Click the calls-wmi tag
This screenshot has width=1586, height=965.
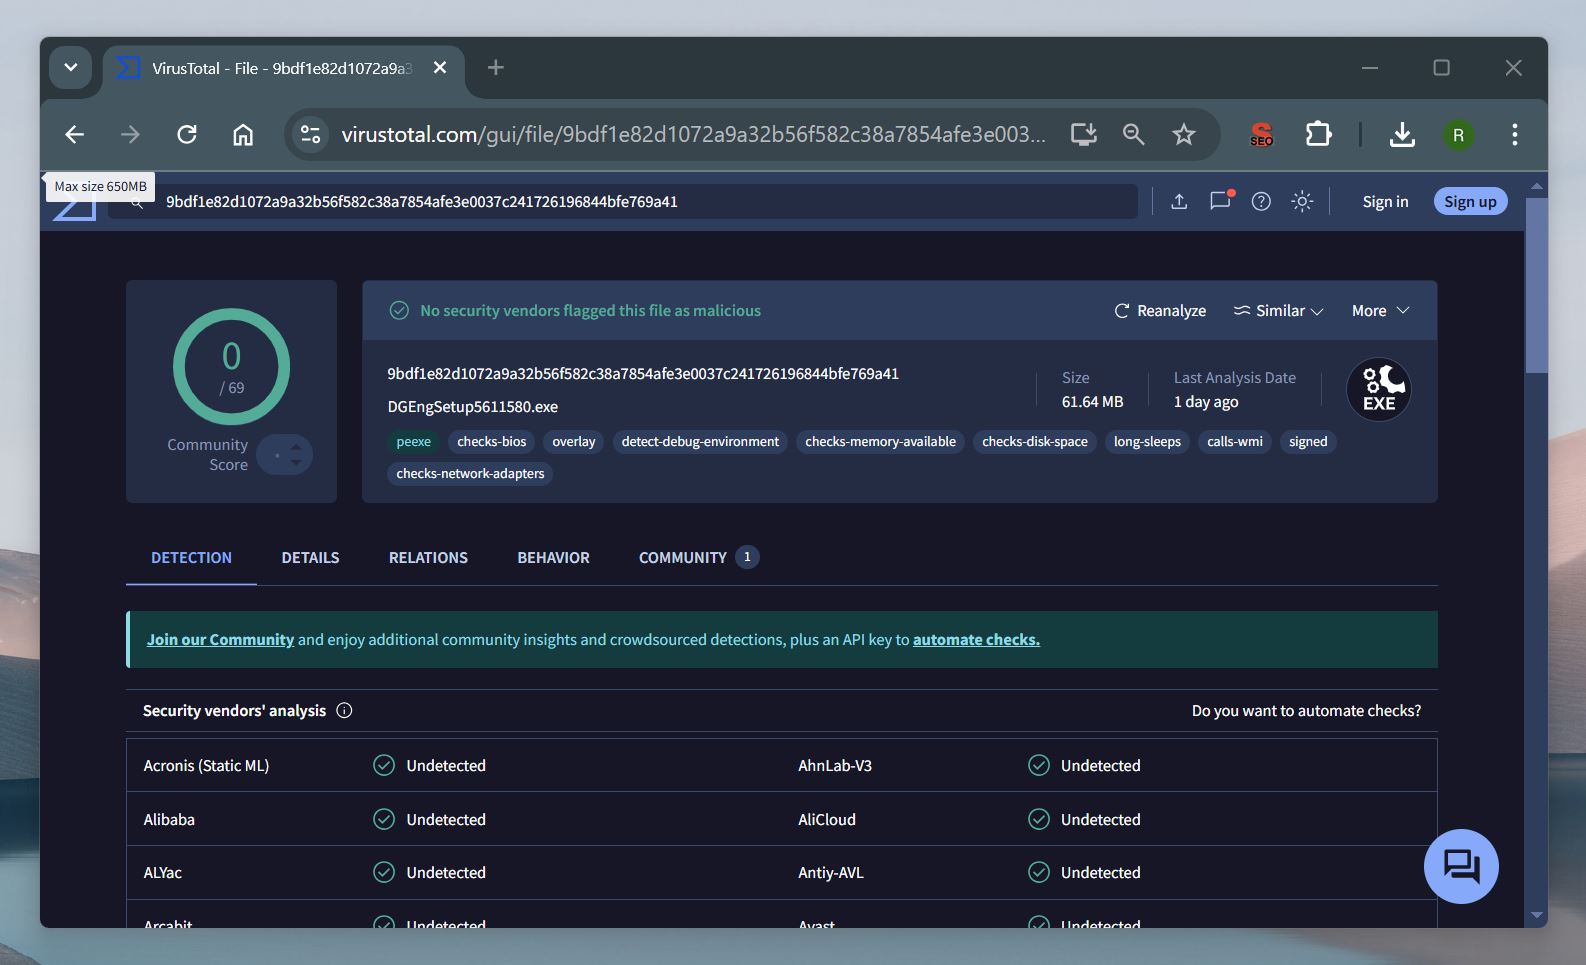tap(1235, 441)
